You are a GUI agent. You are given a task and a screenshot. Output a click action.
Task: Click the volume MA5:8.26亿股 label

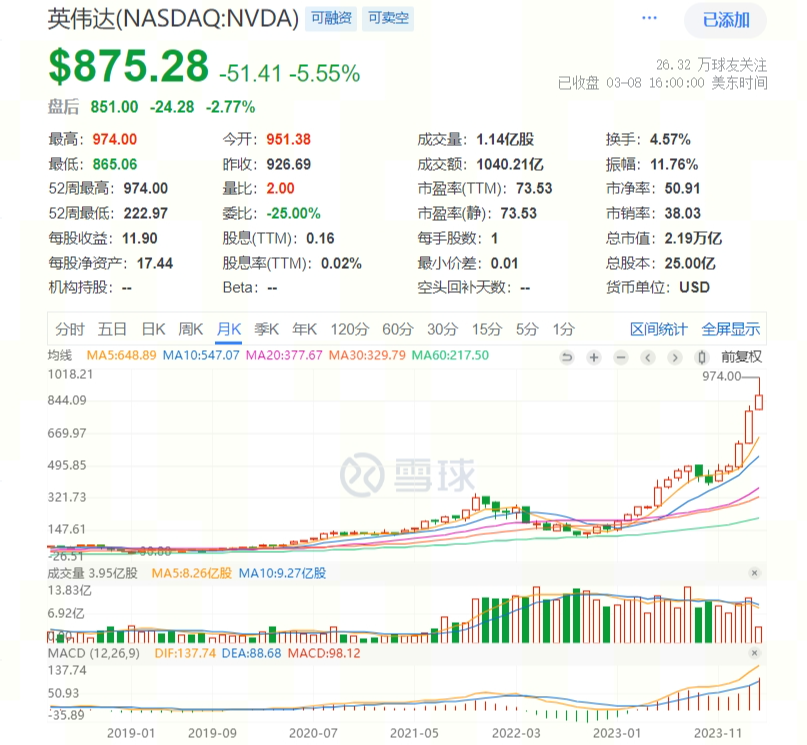tap(191, 573)
